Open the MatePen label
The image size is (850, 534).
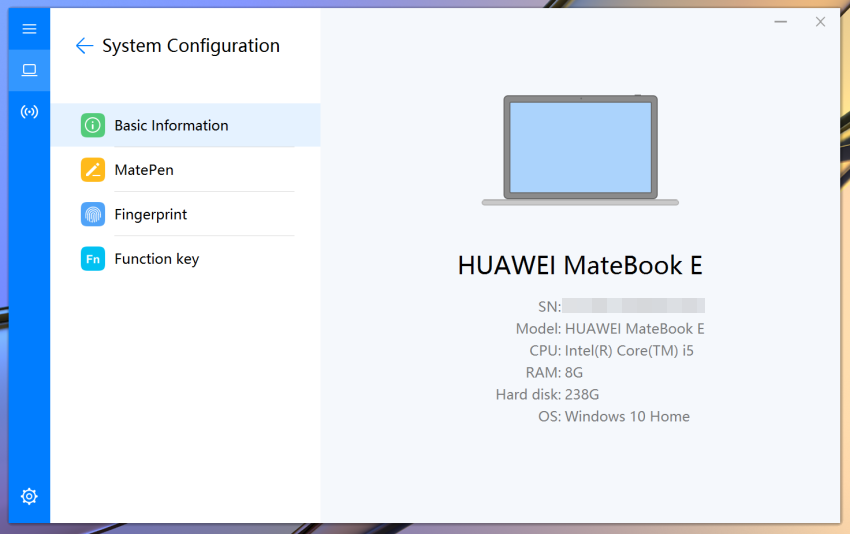tap(144, 170)
